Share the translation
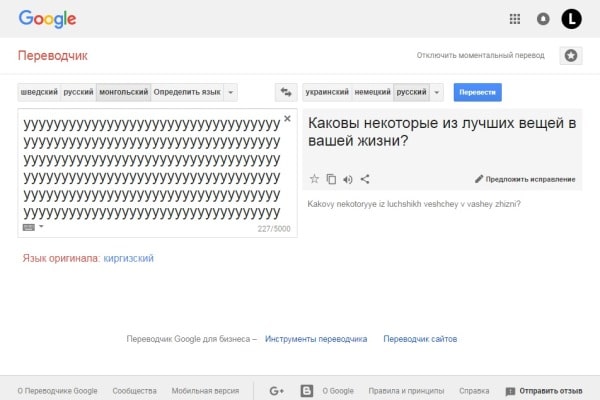 click(365, 179)
